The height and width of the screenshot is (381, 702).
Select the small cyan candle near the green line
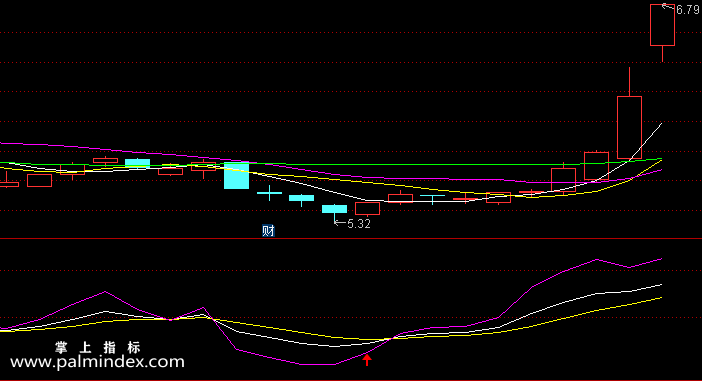coord(137,163)
